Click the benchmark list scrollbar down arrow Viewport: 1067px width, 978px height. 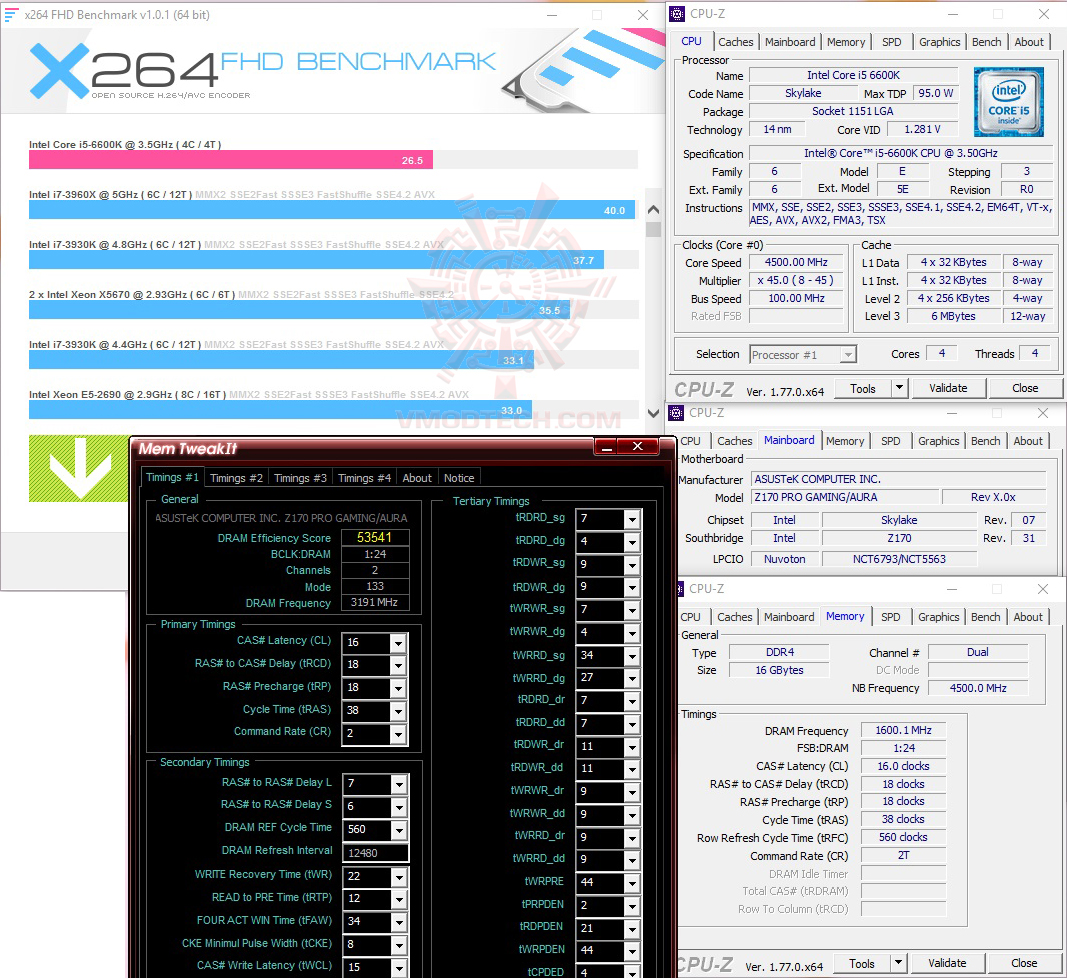tap(651, 413)
